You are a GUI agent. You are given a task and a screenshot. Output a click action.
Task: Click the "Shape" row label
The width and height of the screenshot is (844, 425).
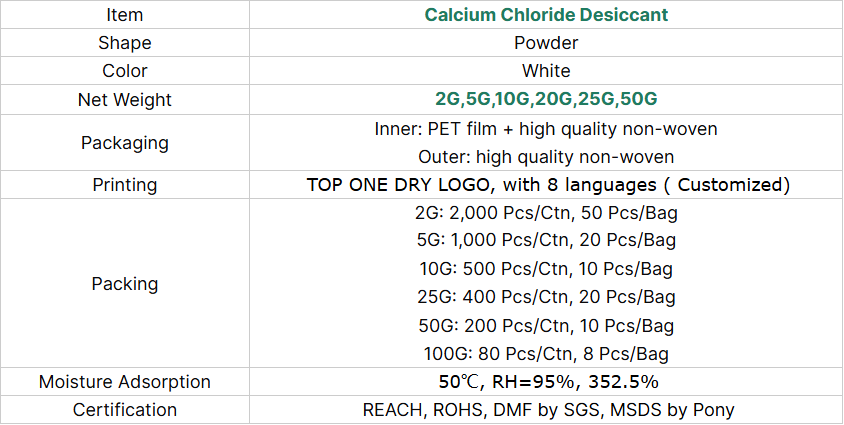coord(124,43)
